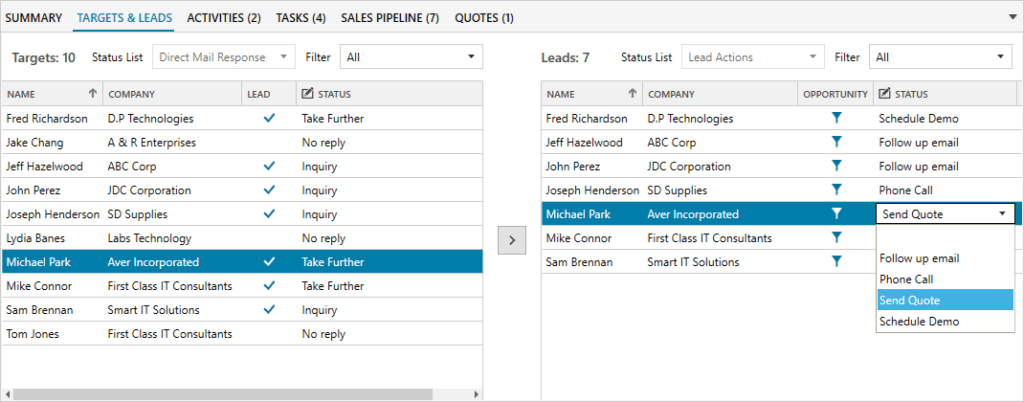Open the Lead Actions status list dropdown
The width and height of the screenshot is (1024, 402).
click(x=753, y=57)
